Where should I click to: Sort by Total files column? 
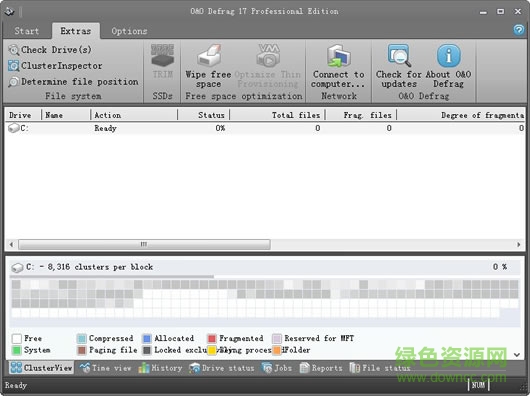277,115
